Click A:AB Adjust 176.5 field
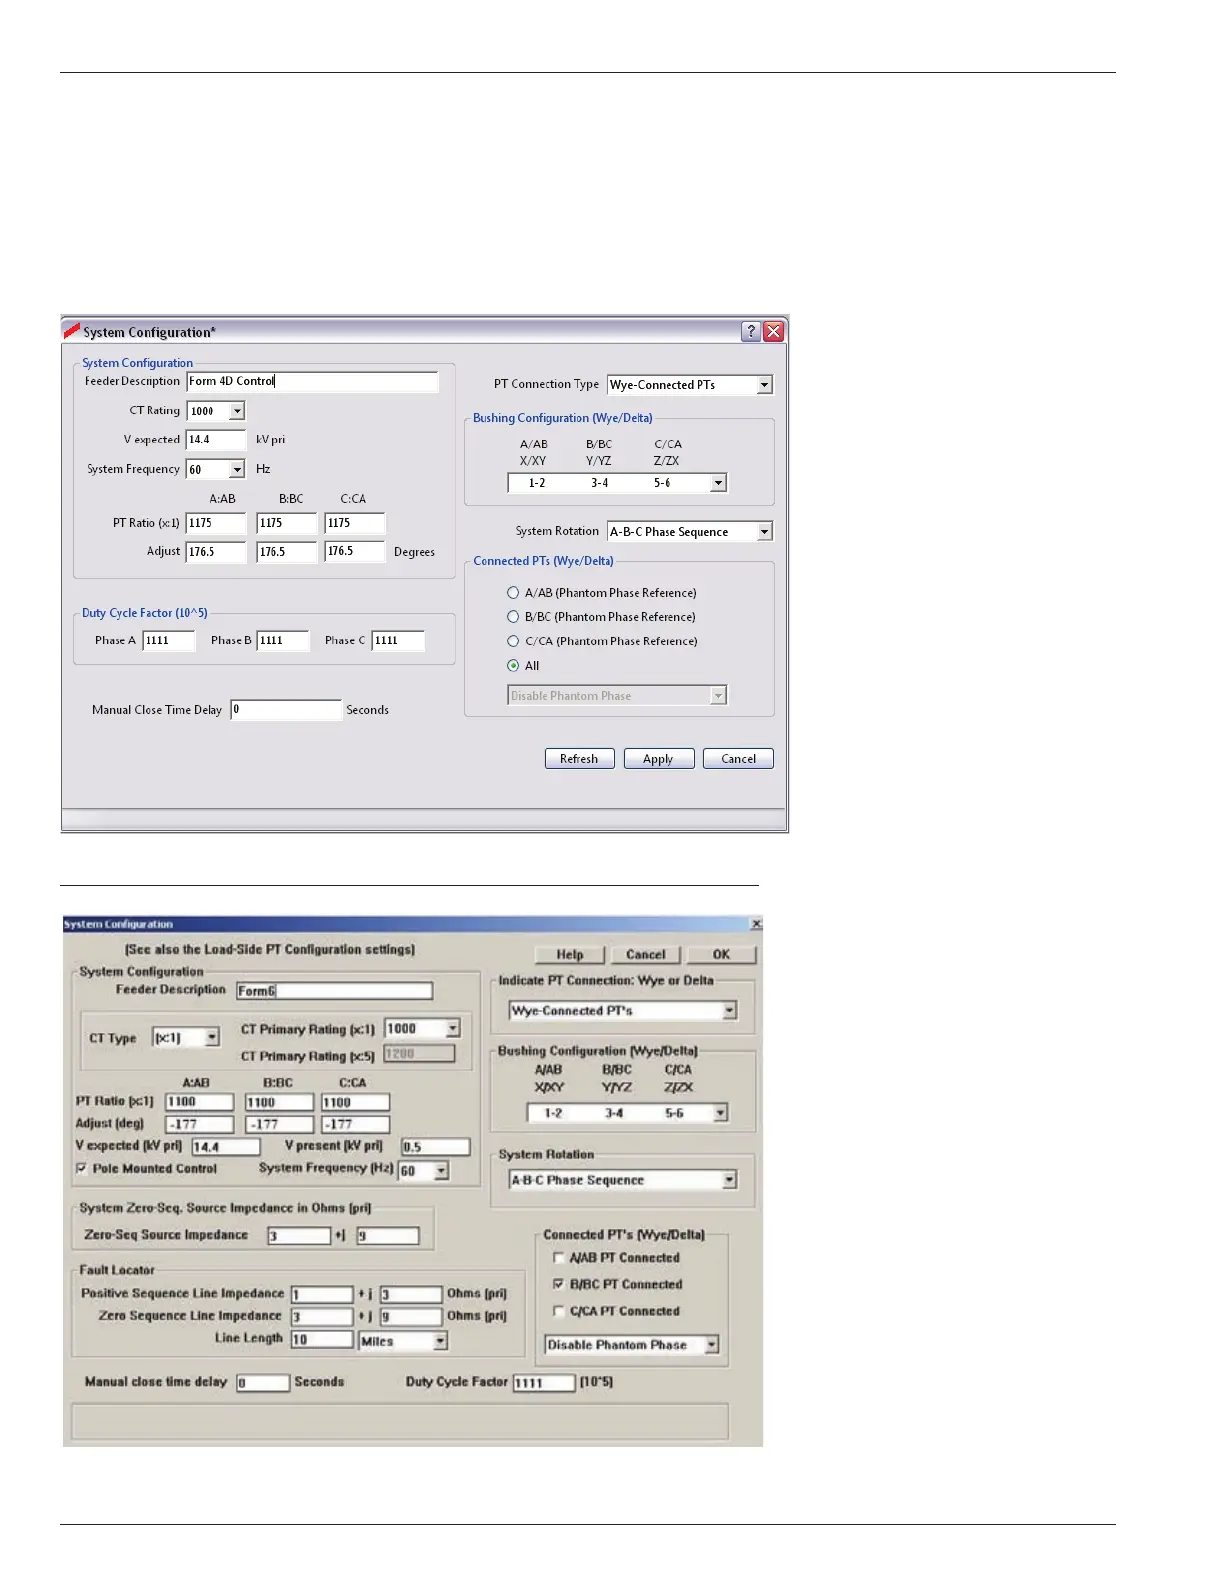 (216, 552)
